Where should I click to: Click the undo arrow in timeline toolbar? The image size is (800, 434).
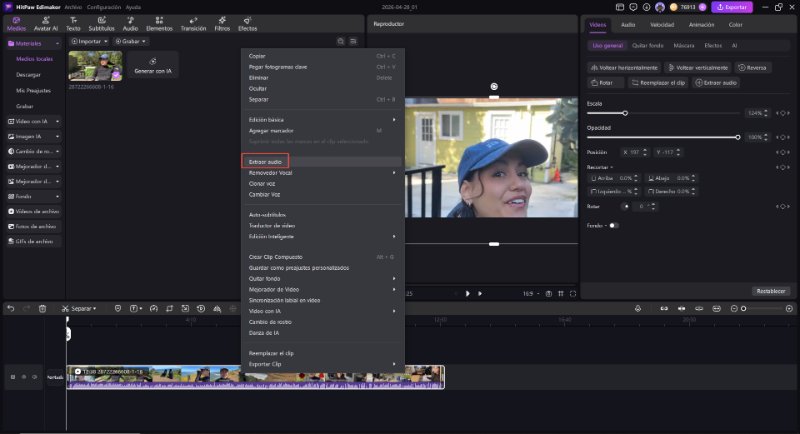coord(11,309)
